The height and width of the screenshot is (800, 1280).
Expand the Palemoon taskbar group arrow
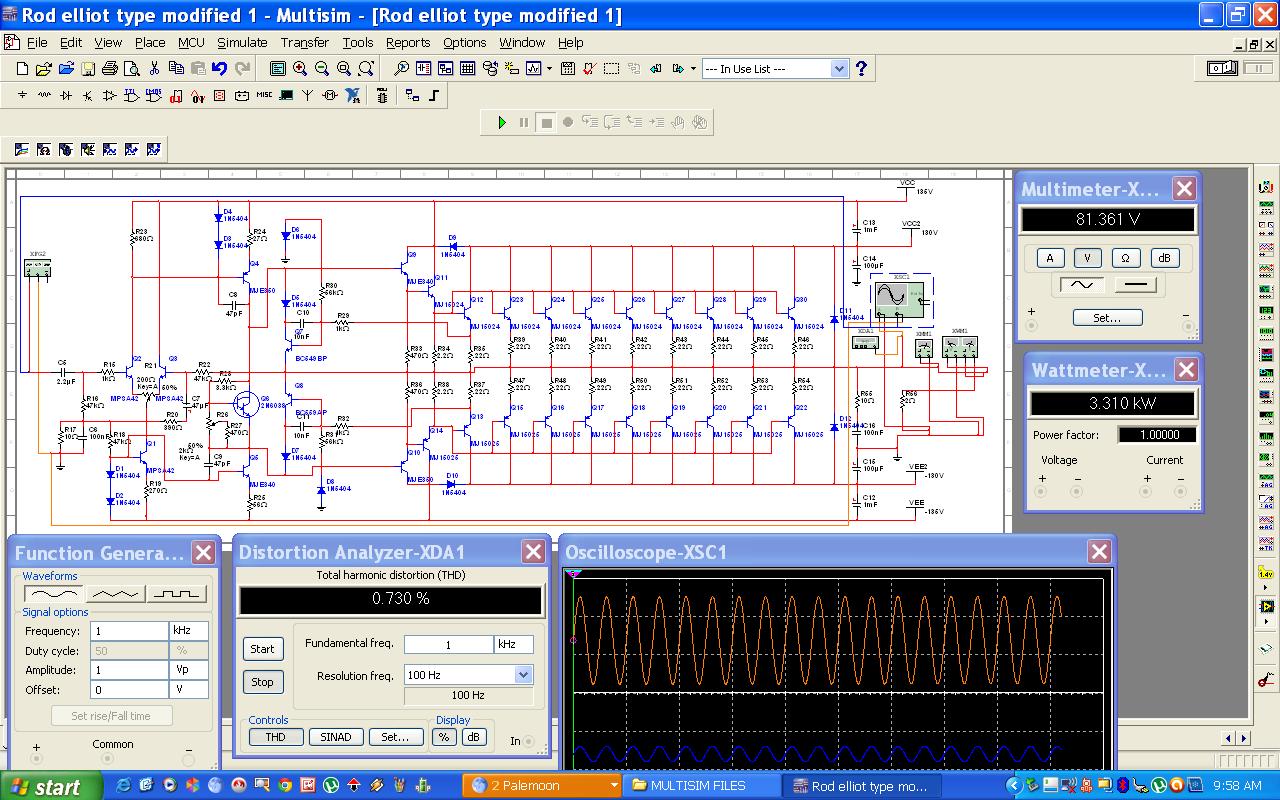pos(614,786)
